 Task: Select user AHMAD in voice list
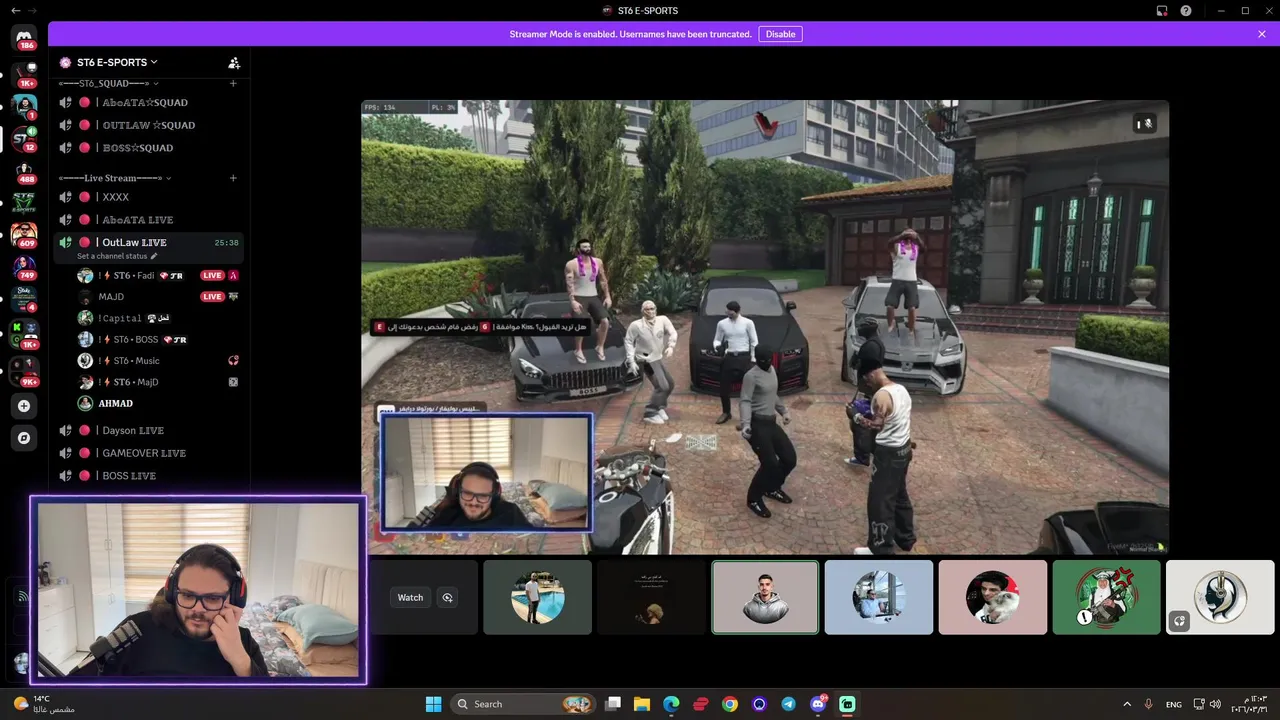[x=158, y=403]
